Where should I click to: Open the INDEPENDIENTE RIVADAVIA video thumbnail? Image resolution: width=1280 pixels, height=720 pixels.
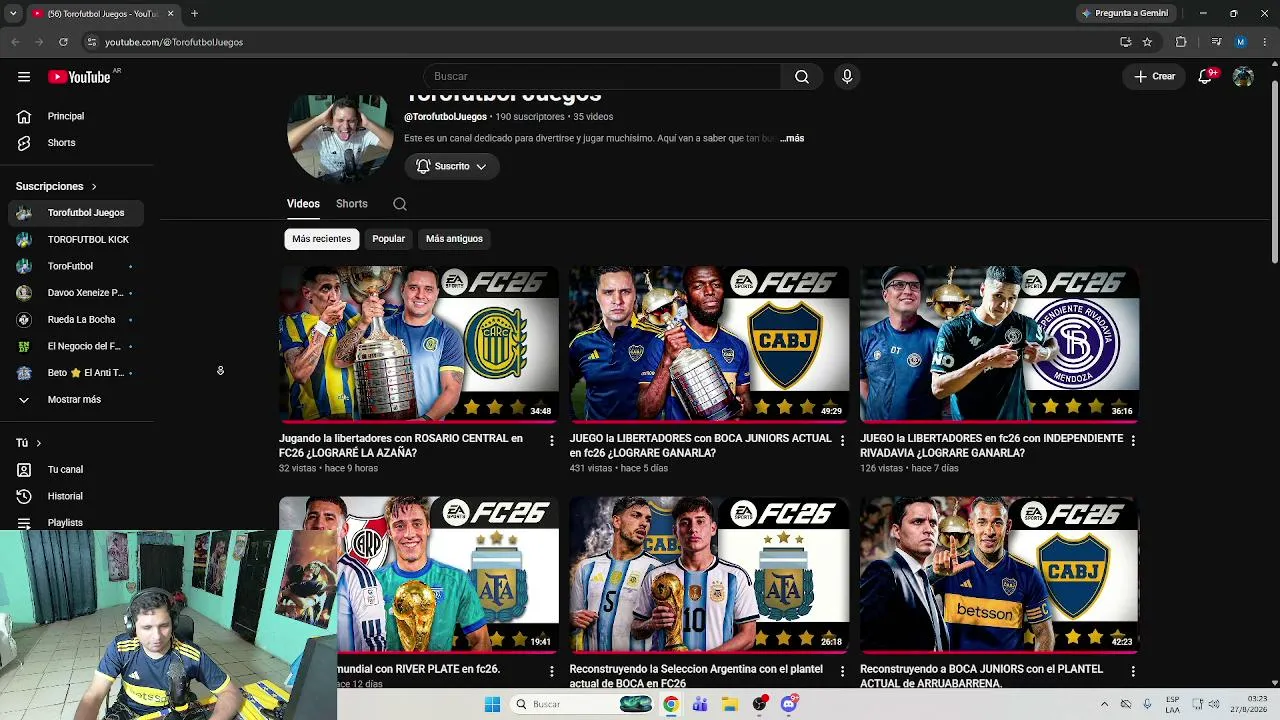pos(1000,343)
